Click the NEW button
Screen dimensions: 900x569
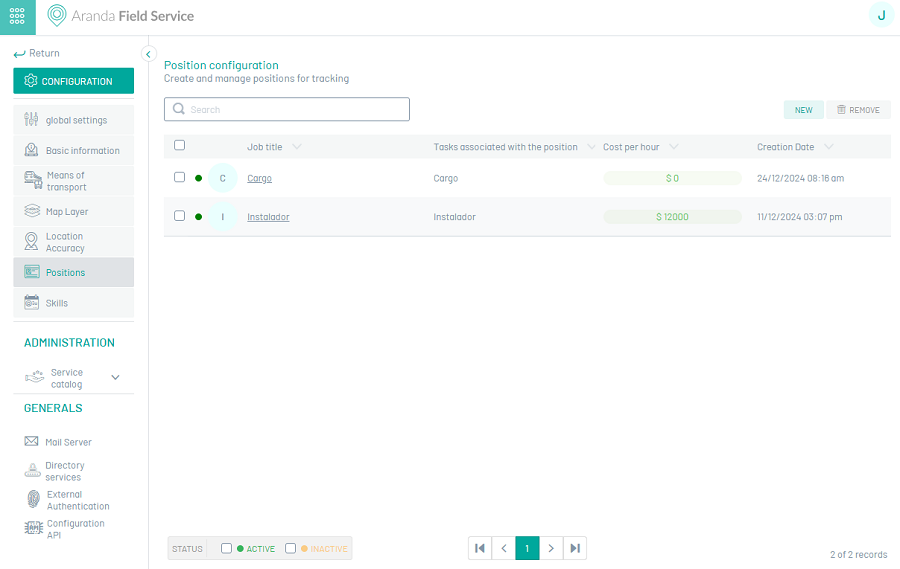click(x=804, y=110)
